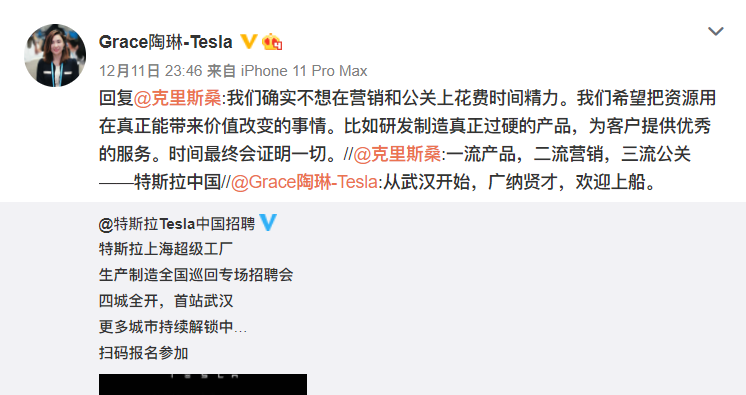
Task: Open the black Tesla image thumbnail
Action: pos(203,384)
